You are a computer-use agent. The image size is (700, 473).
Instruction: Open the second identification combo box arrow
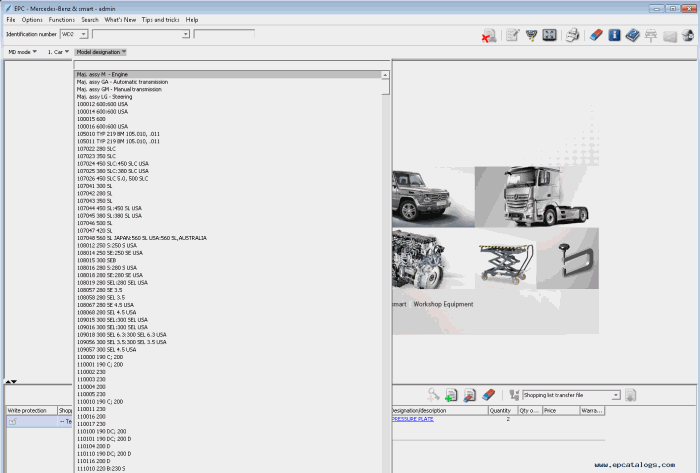coord(186,34)
